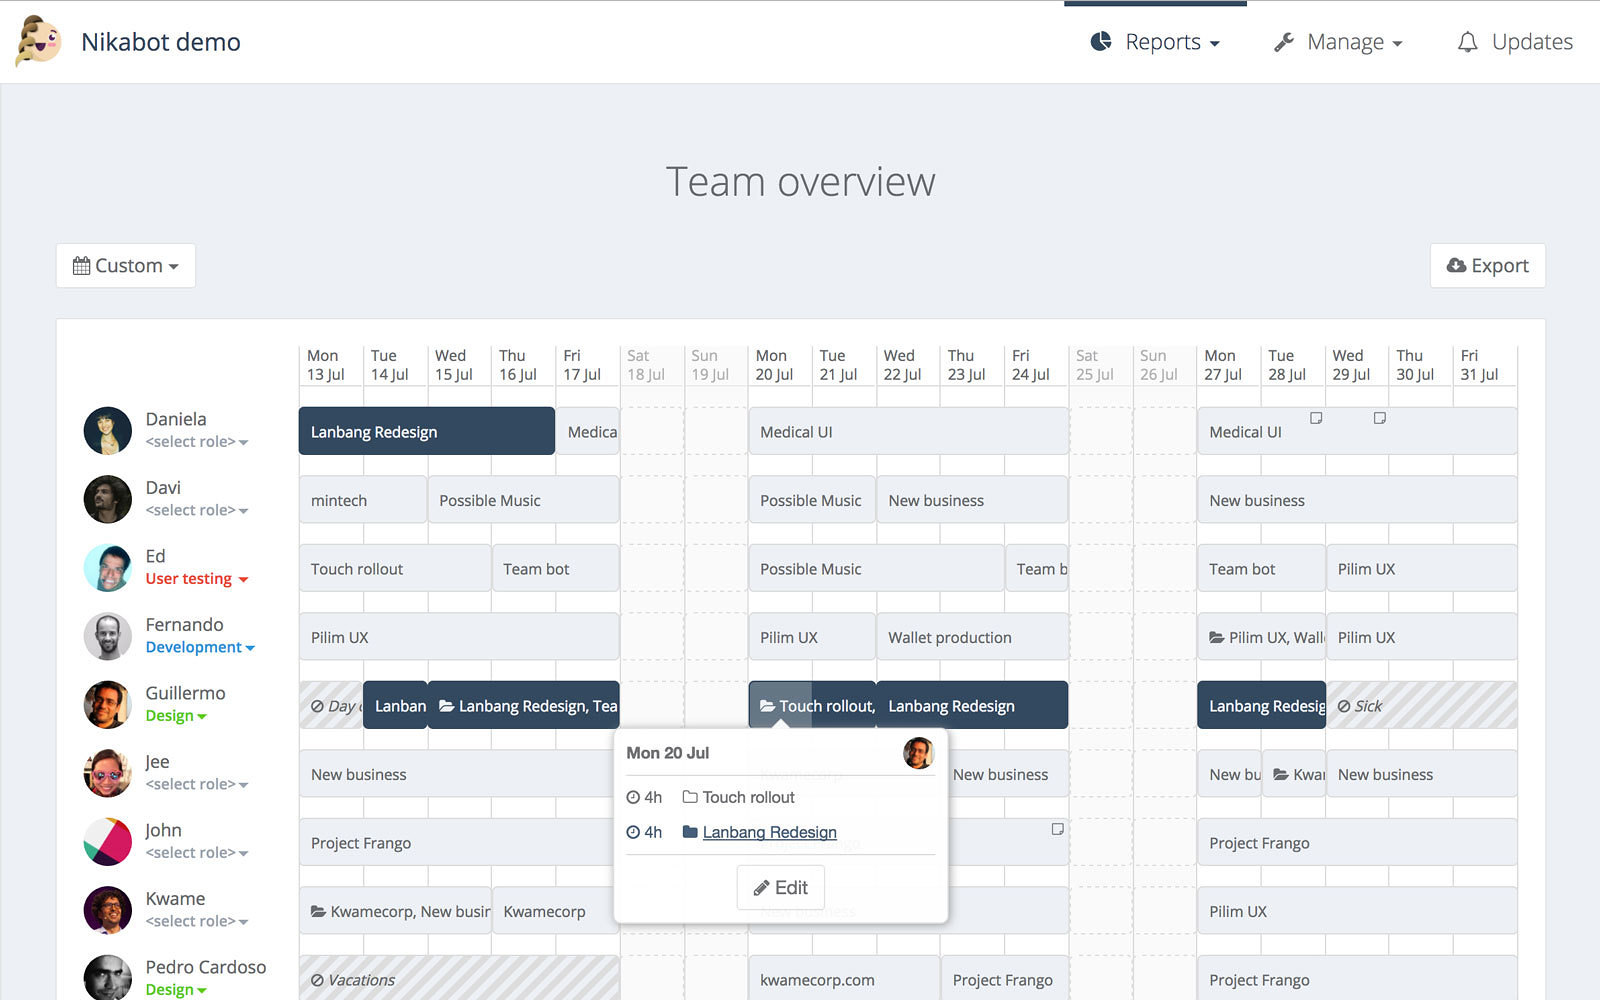
Task: Open Jee's select role dropdown
Action: [197, 784]
